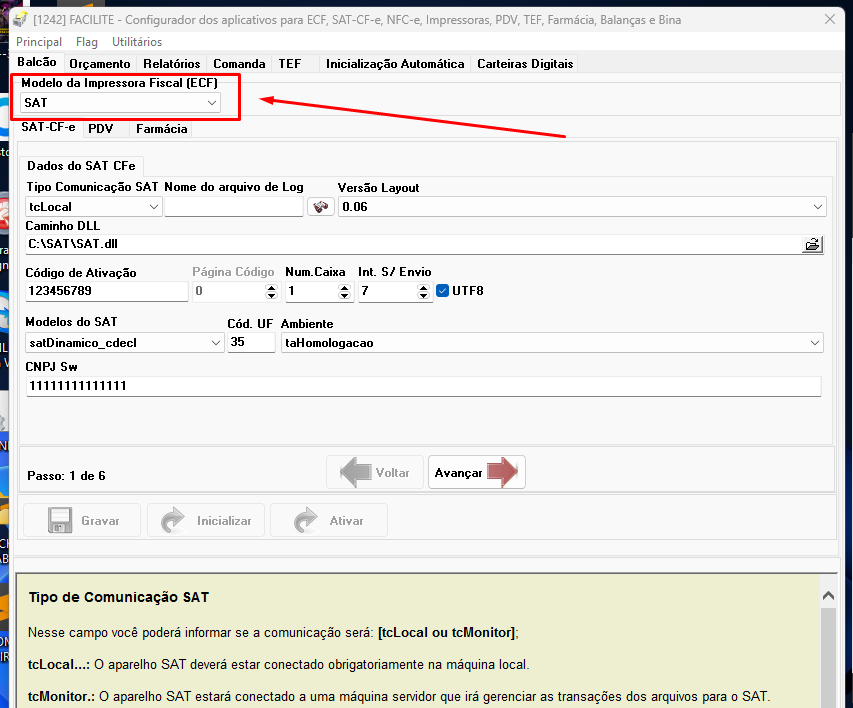
Task: Click the Avançar red arrow button
Action: click(477, 473)
